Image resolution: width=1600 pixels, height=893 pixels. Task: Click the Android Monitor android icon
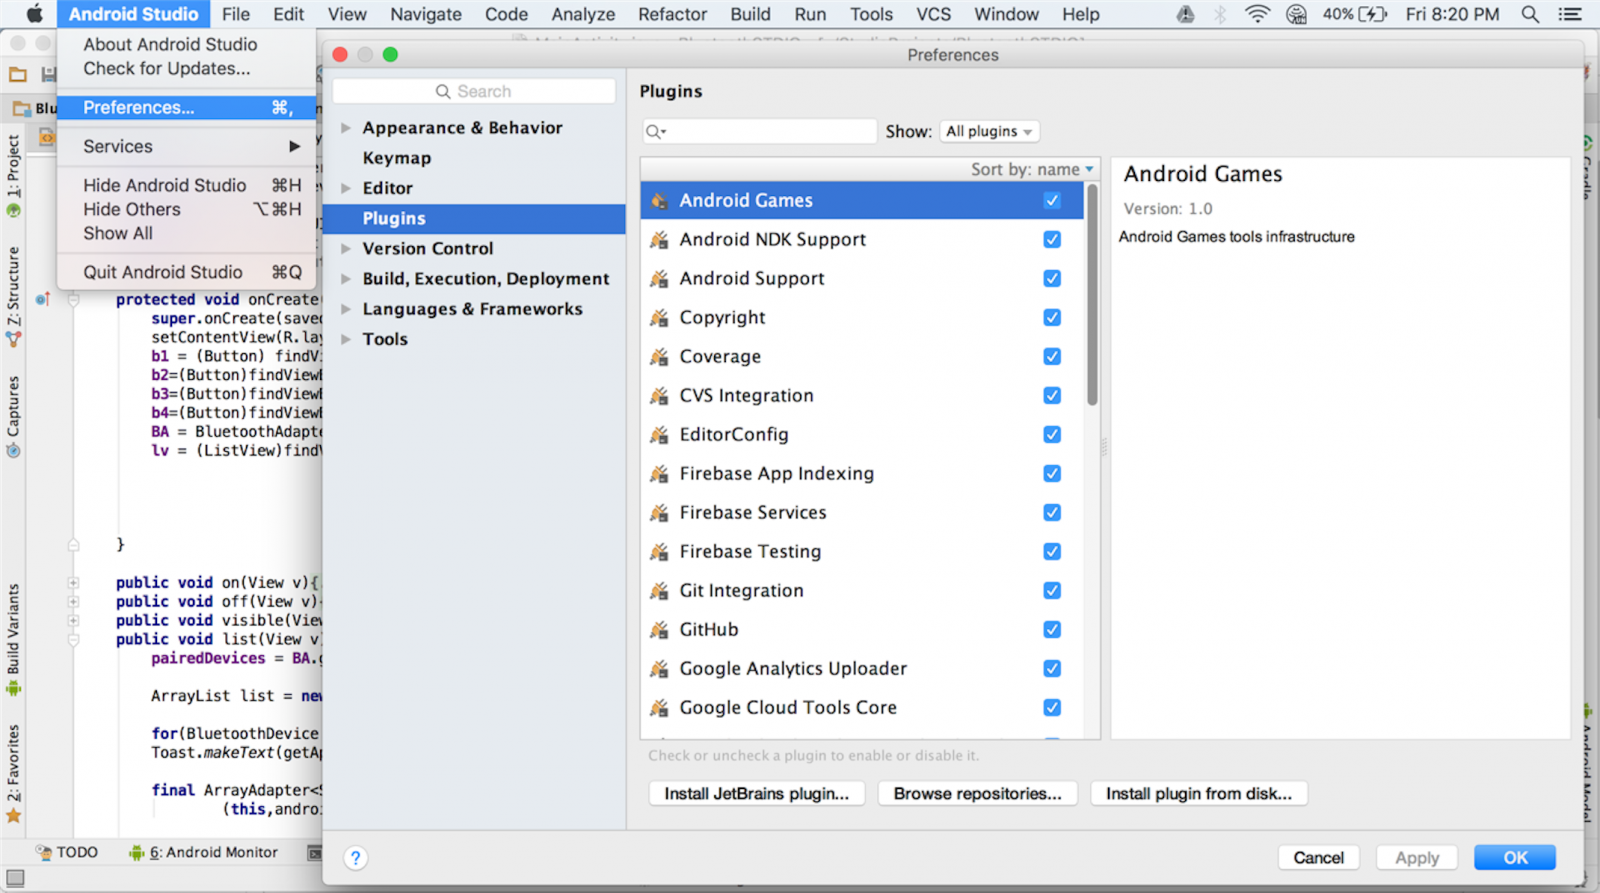click(137, 852)
